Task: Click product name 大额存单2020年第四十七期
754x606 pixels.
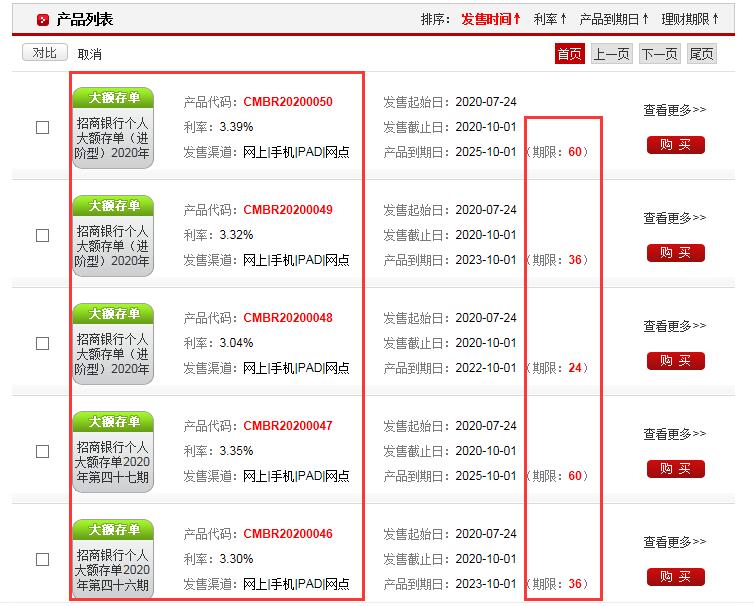Action: point(113,462)
